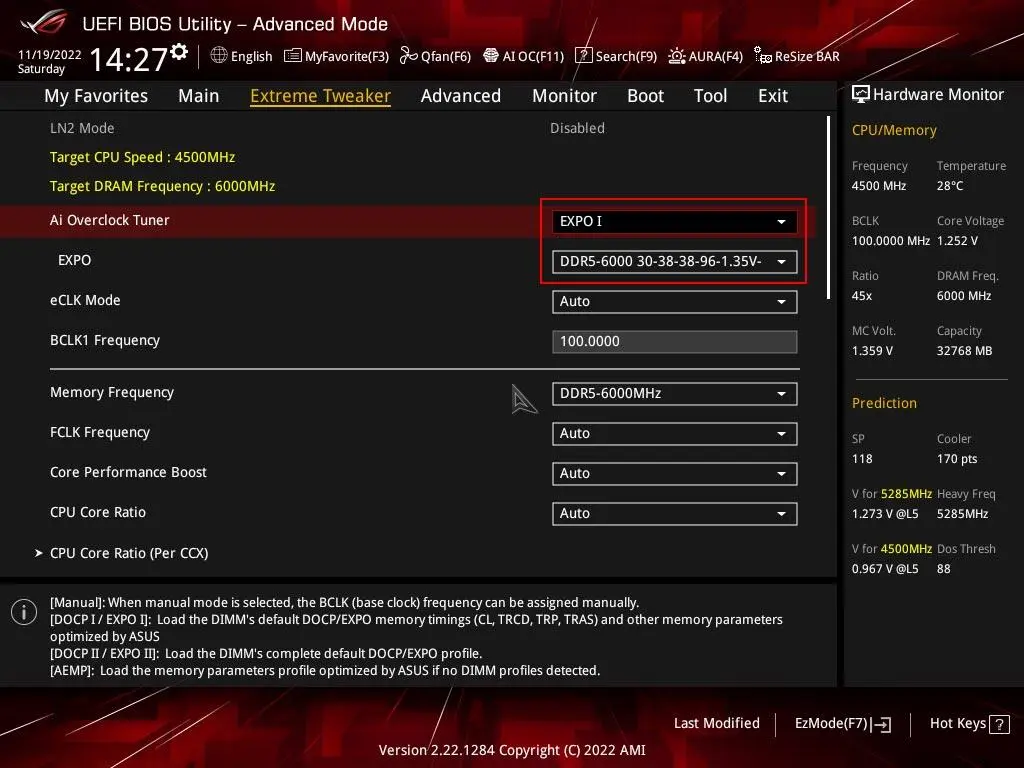Open AURA(F4) lighting icon
The width and height of the screenshot is (1024, 768).
pyautogui.click(x=677, y=56)
